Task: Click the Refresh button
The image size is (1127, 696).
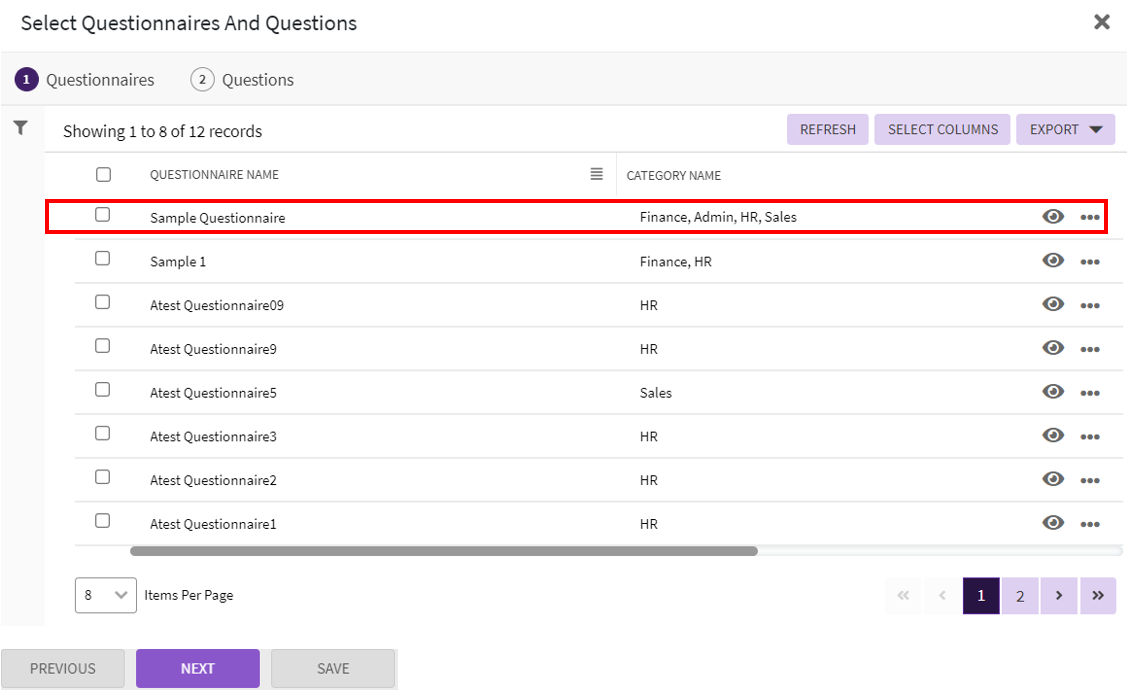Action: (827, 129)
